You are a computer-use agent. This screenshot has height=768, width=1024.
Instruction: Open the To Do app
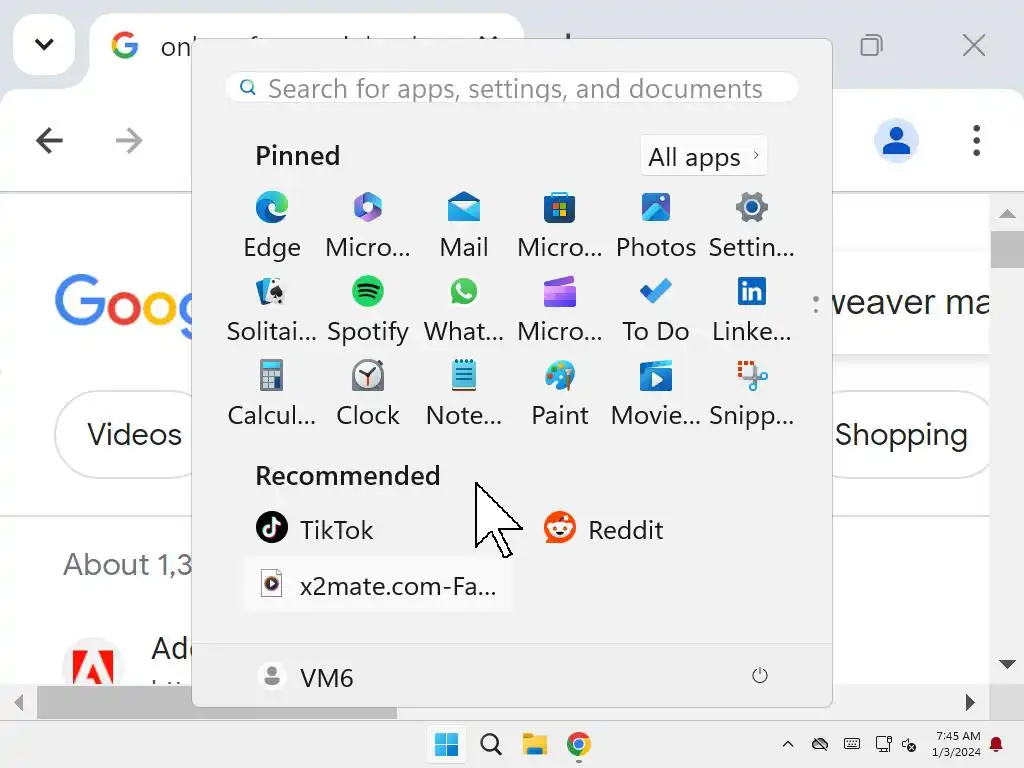pos(656,309)
